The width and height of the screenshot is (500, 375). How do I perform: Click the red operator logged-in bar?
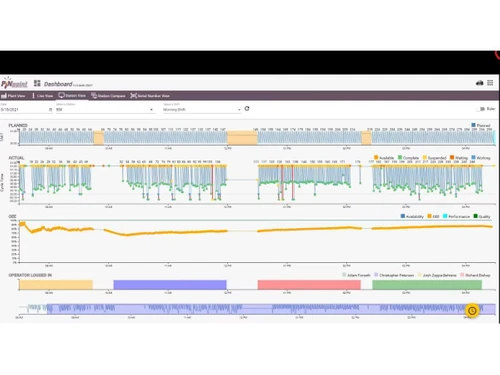(x=309, y=285)
